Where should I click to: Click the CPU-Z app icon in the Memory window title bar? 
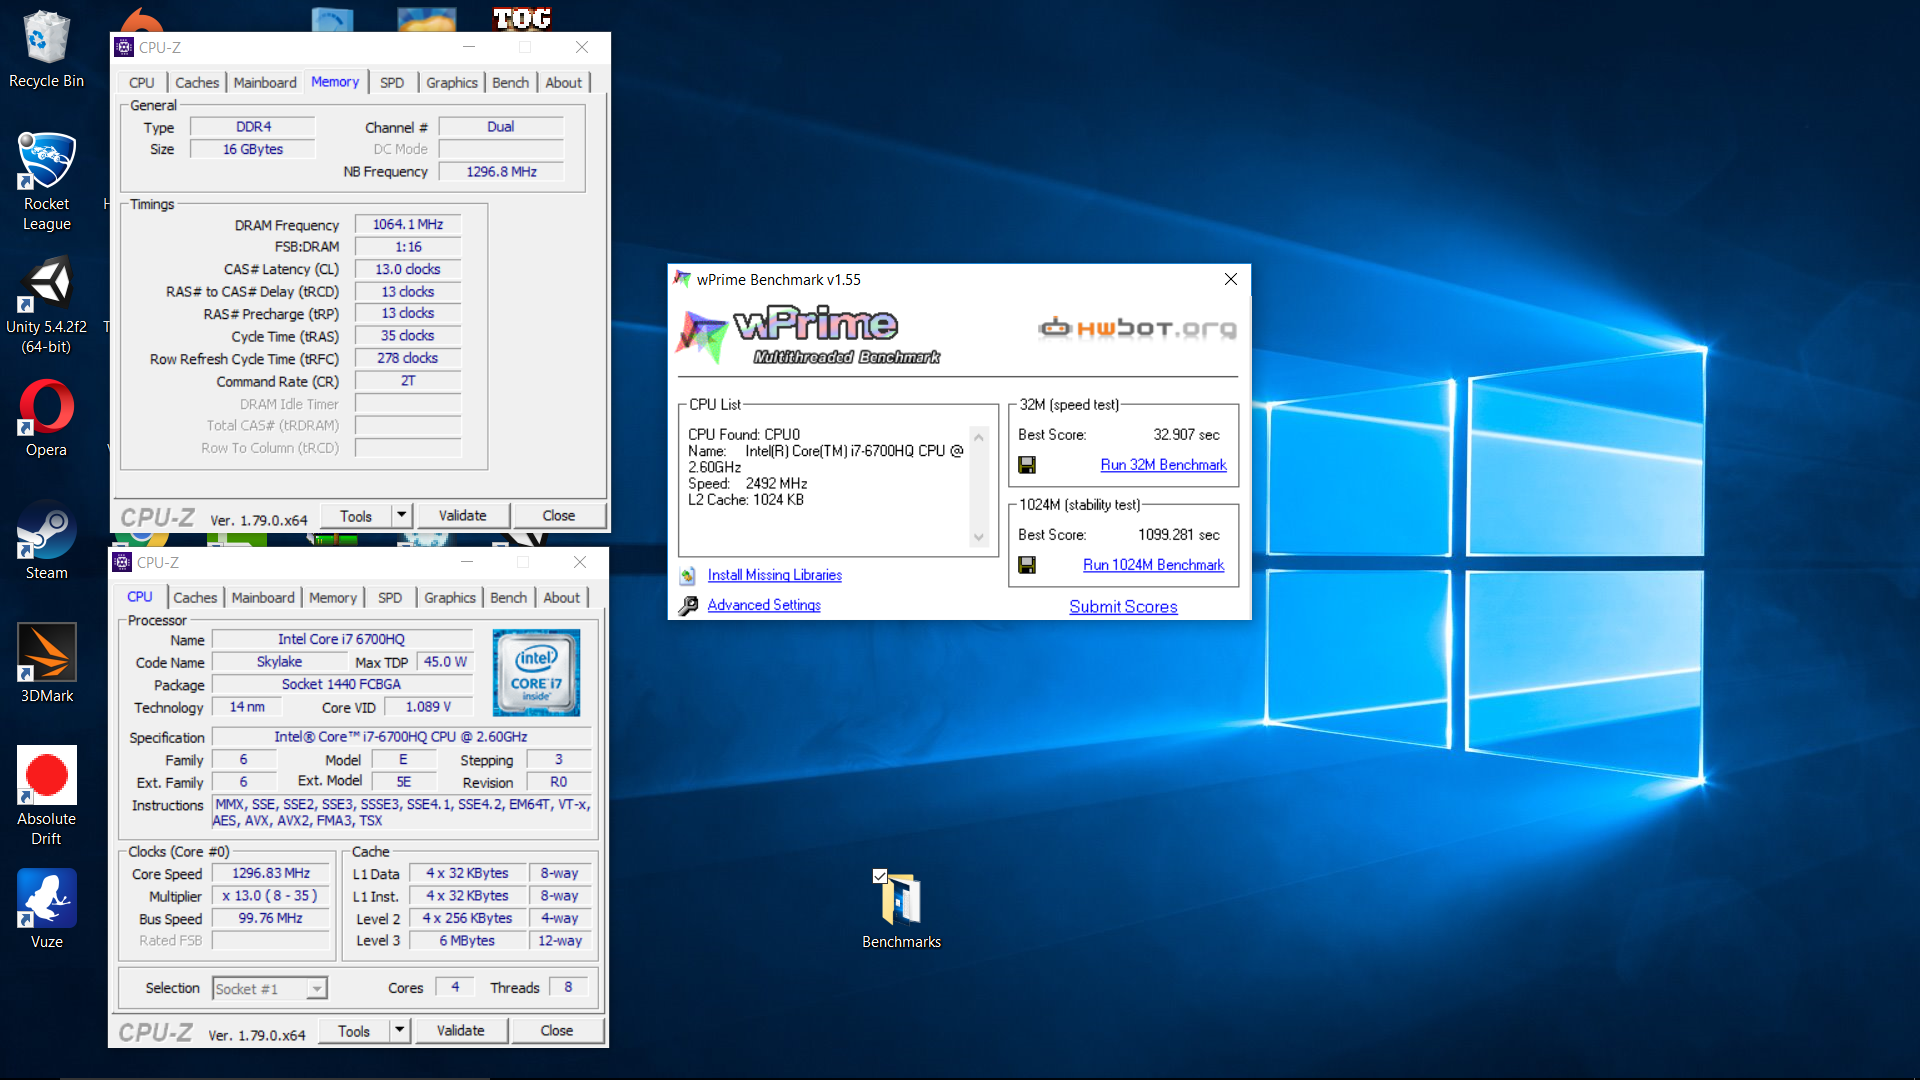pos(124,47)
